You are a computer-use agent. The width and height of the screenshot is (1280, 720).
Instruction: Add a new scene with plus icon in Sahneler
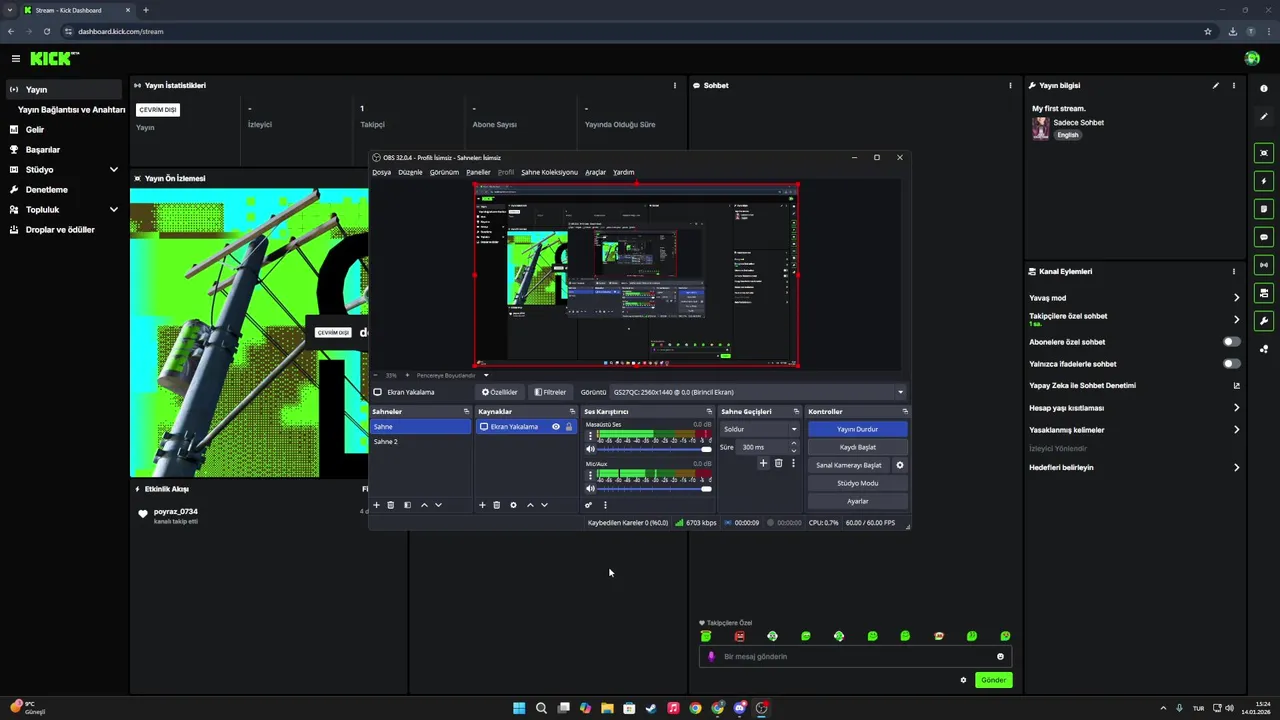pyautogui.click(x=376, y=505)
